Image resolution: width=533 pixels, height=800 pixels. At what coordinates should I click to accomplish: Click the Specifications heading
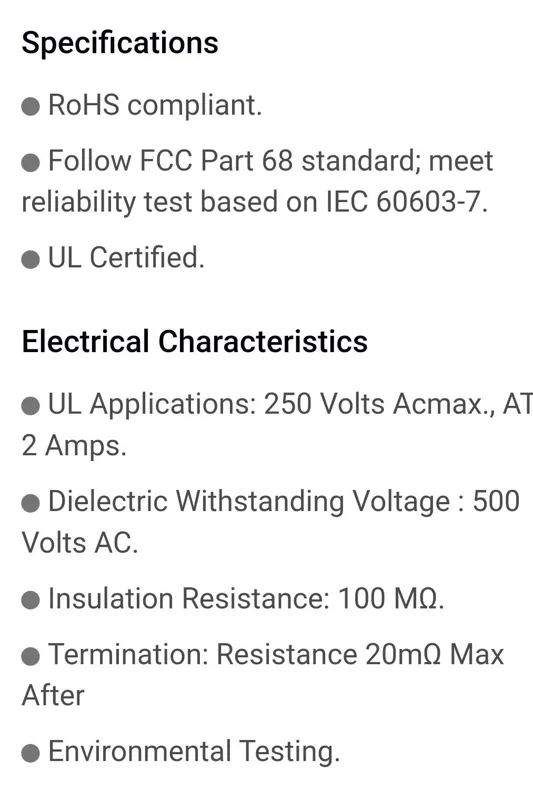(x=120, y=43)
